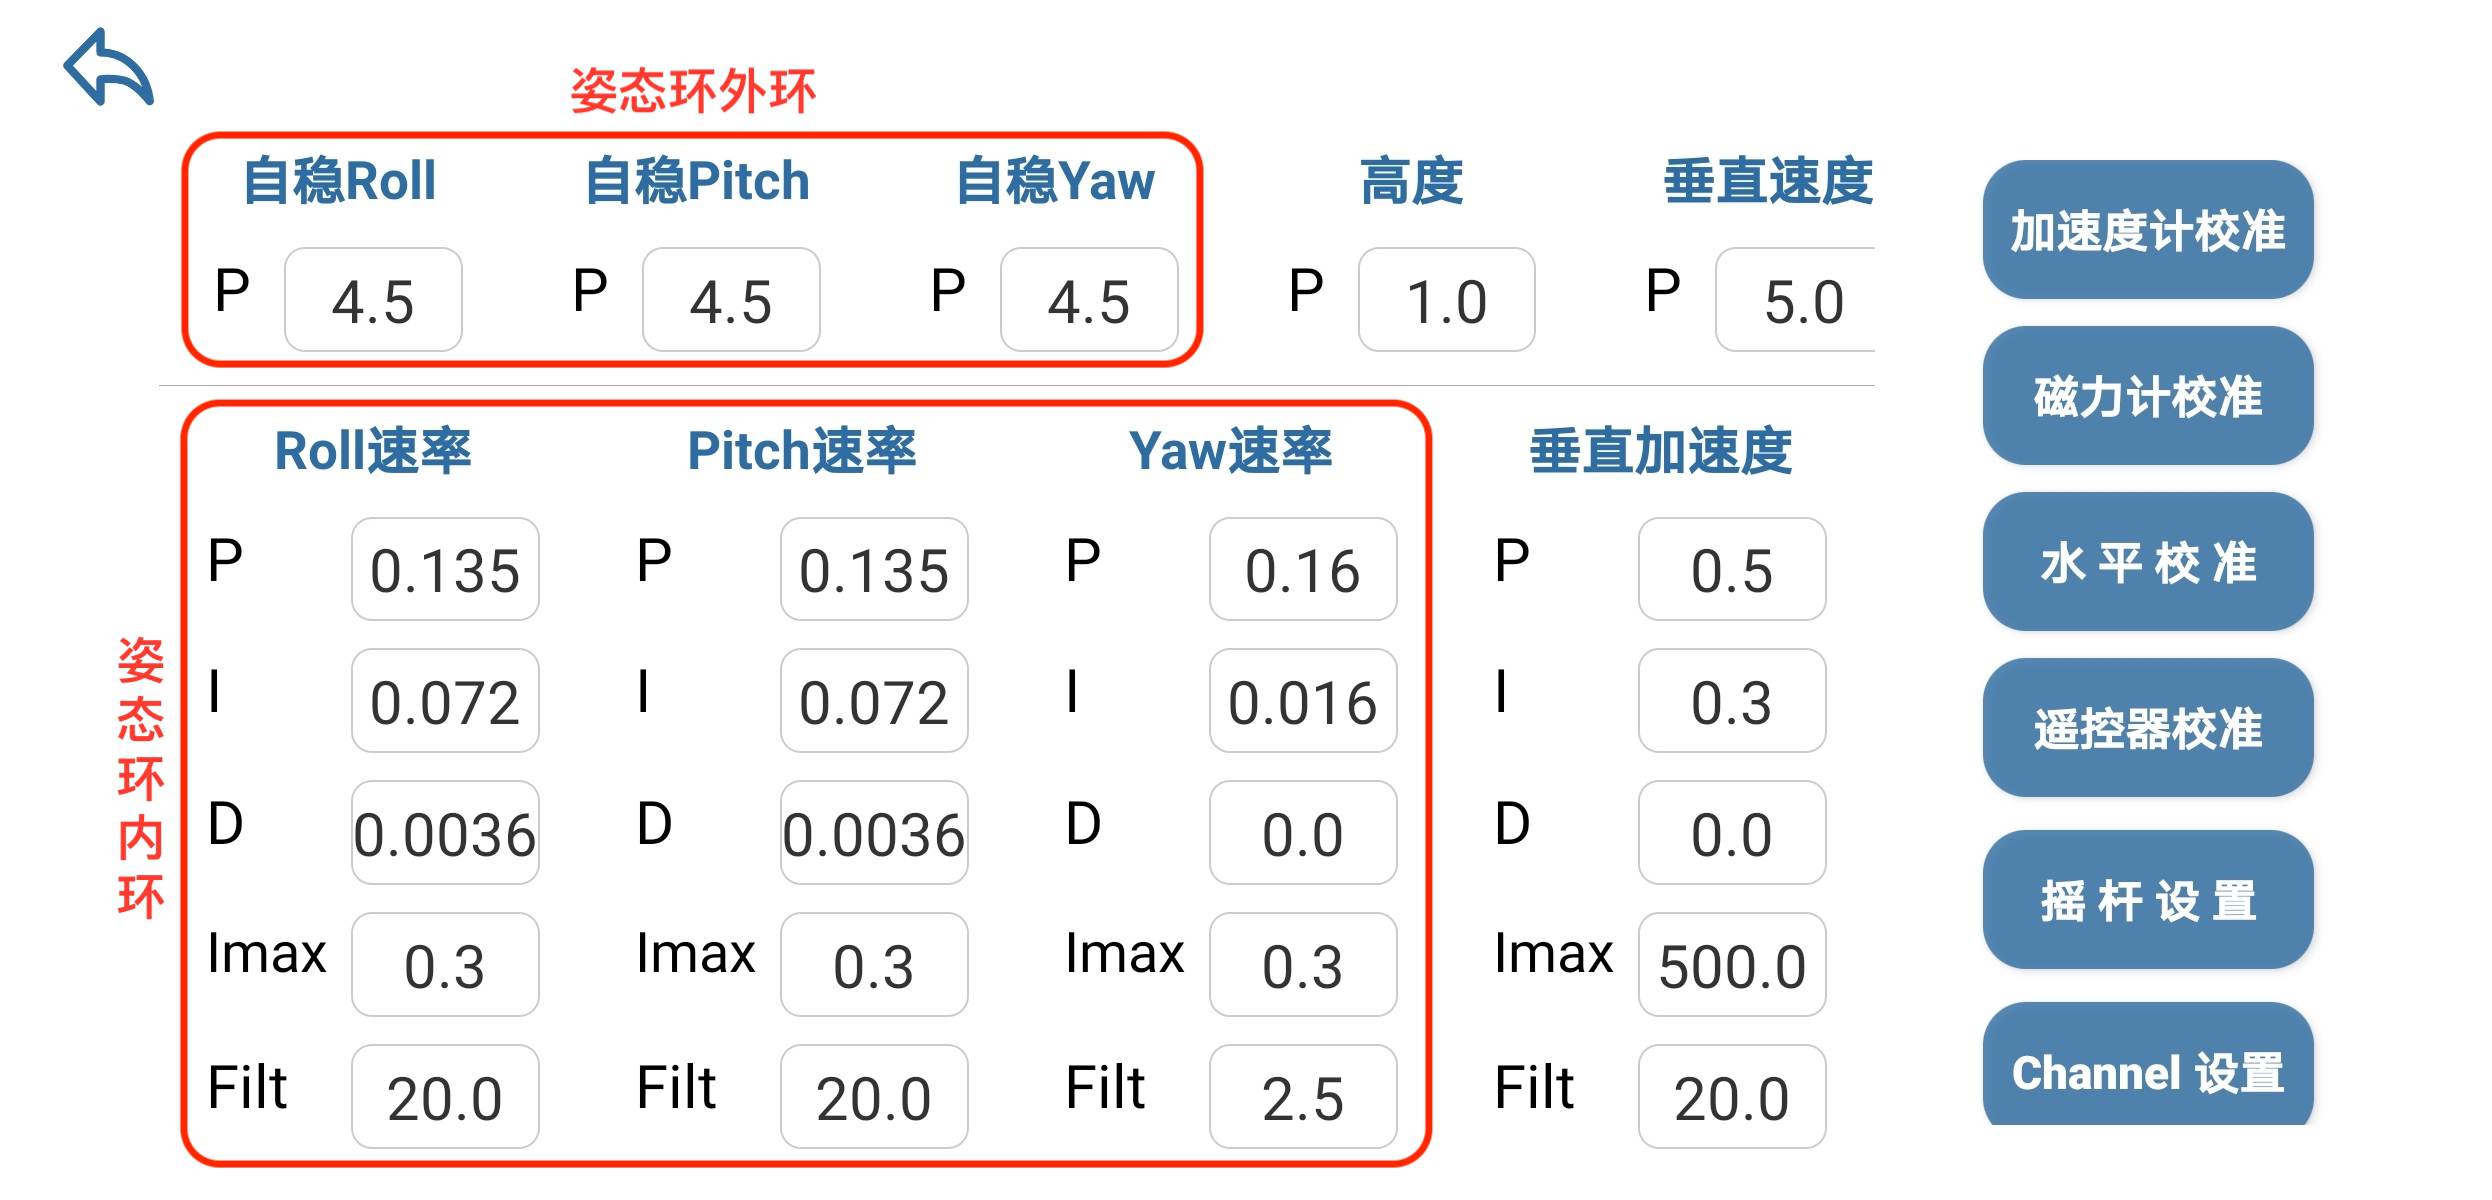Image resolution: width=2492 pixels, height=1200 pixels.
Task: Tap the back arrow icon
Action: click(x=108, y=68)
